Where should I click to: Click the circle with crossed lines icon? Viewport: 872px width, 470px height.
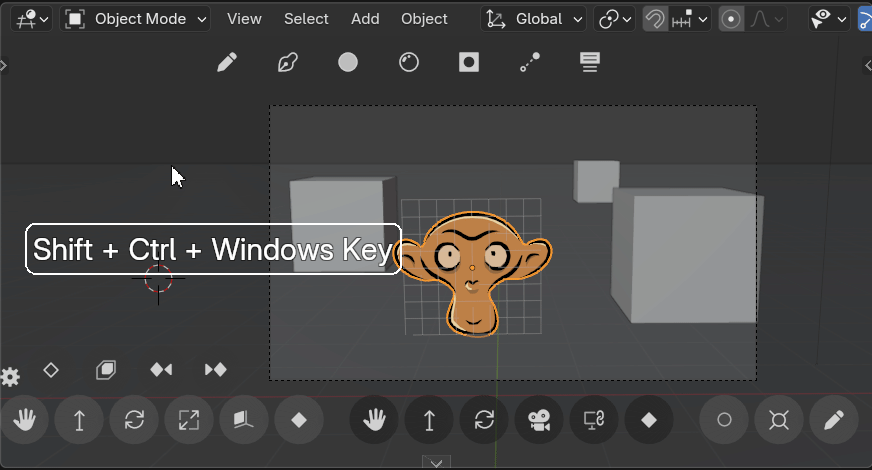coord(779,420)
